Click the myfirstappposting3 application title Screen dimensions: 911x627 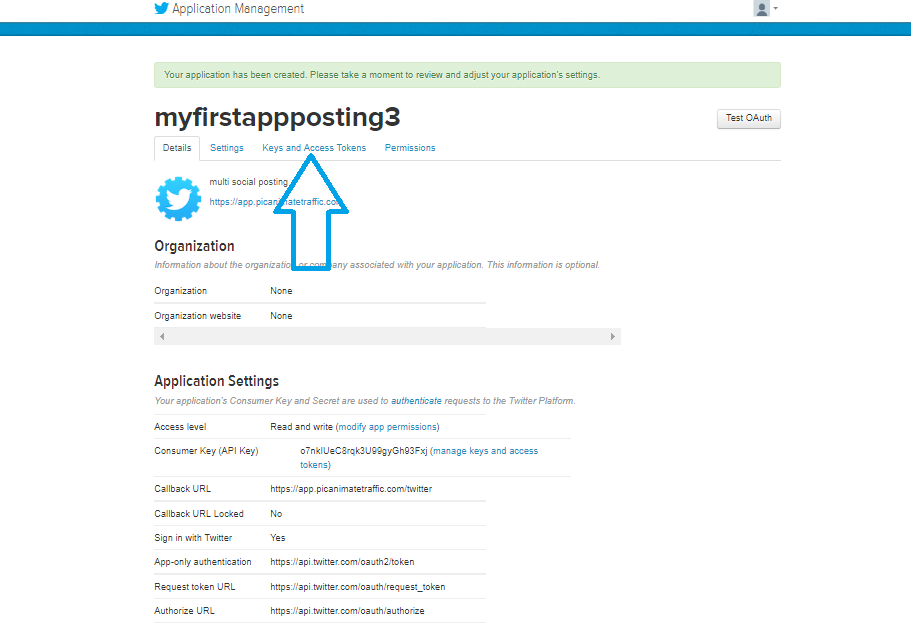point(277,117)
